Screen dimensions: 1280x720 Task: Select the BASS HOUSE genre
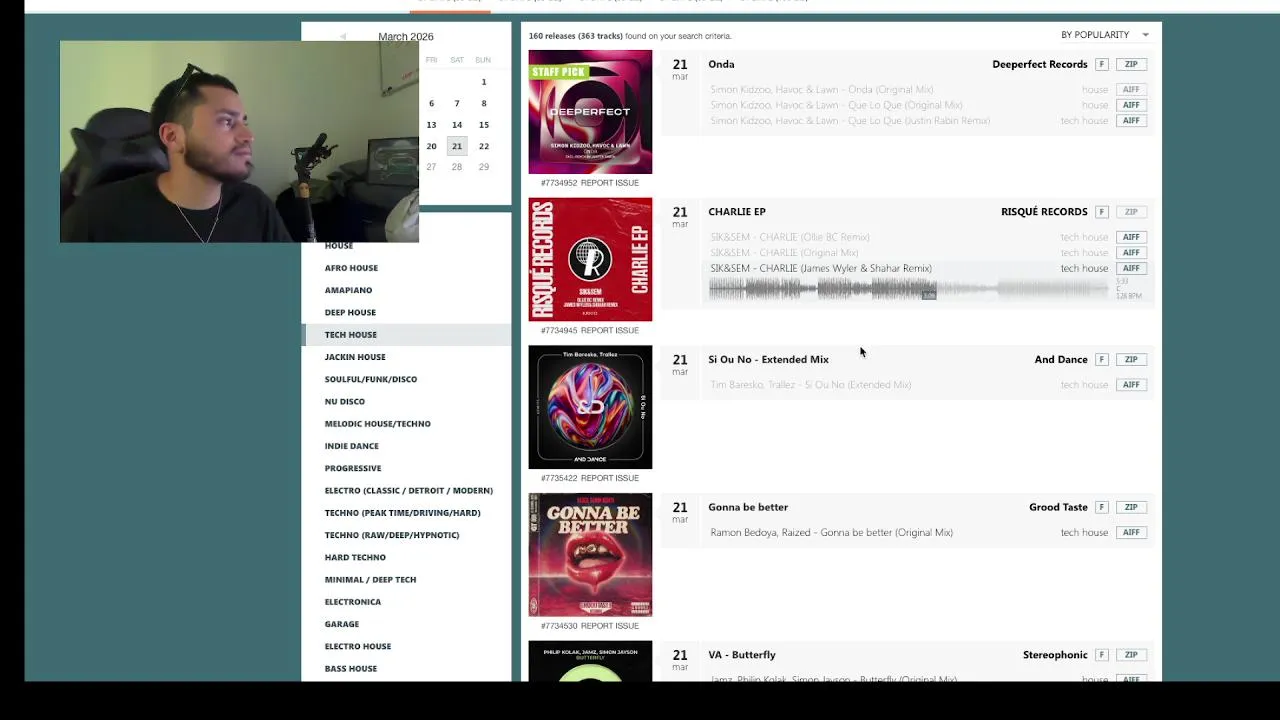351,669
